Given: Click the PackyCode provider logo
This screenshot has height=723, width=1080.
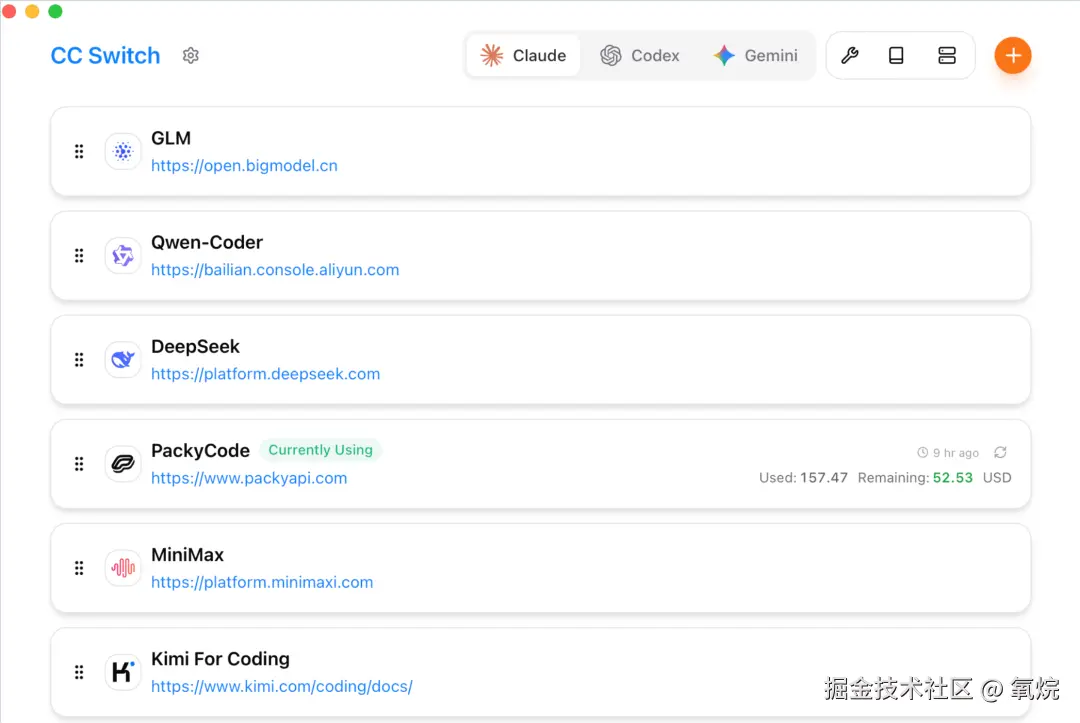Looking at the screenshot, I should point(123,463).
